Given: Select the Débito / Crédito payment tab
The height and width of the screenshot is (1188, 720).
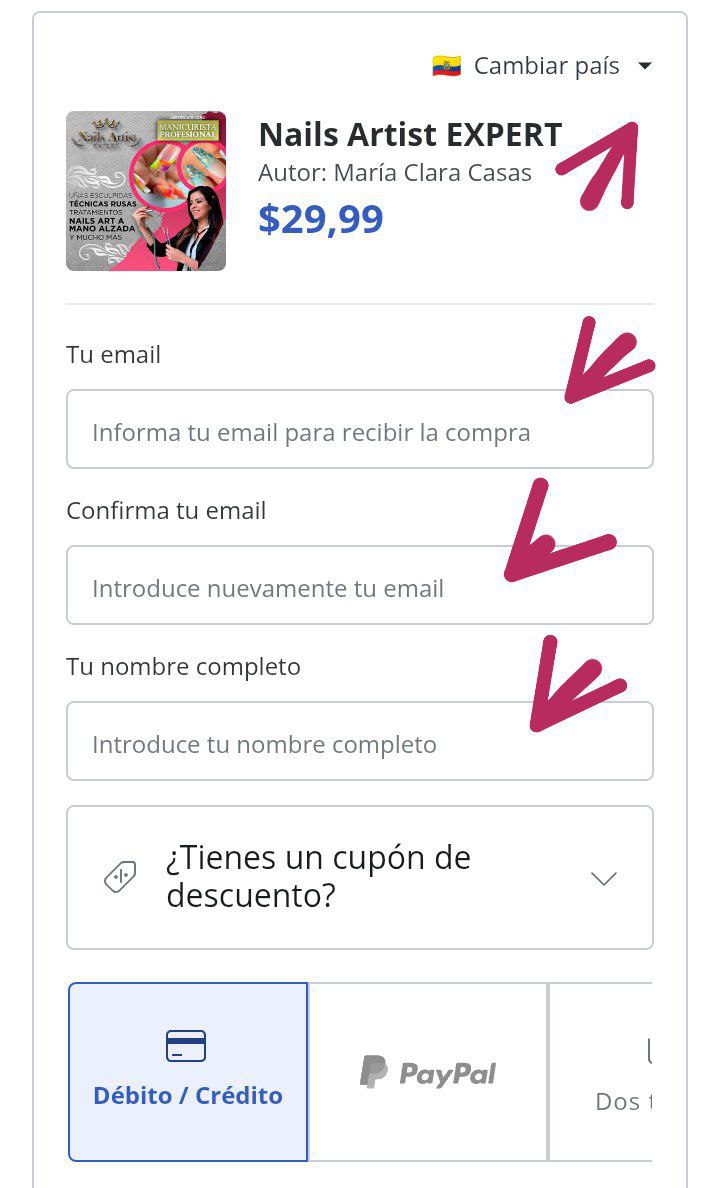Looking at the screenshot, I should (x=188, y=1072).
